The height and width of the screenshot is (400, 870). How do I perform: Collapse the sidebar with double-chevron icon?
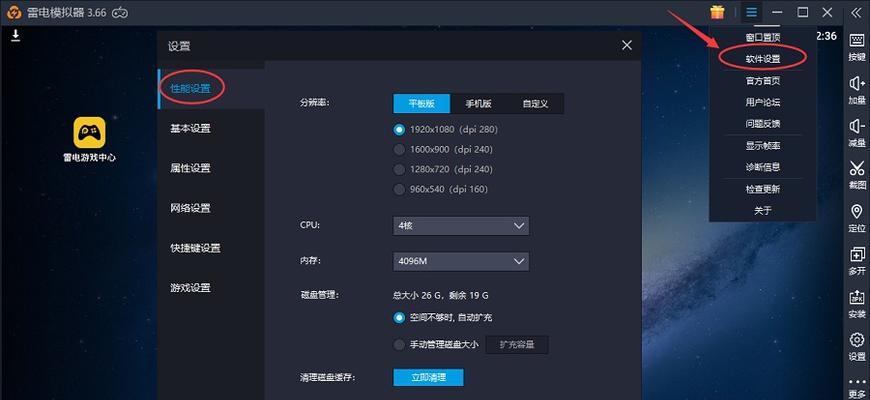click(x=856, y=12)
